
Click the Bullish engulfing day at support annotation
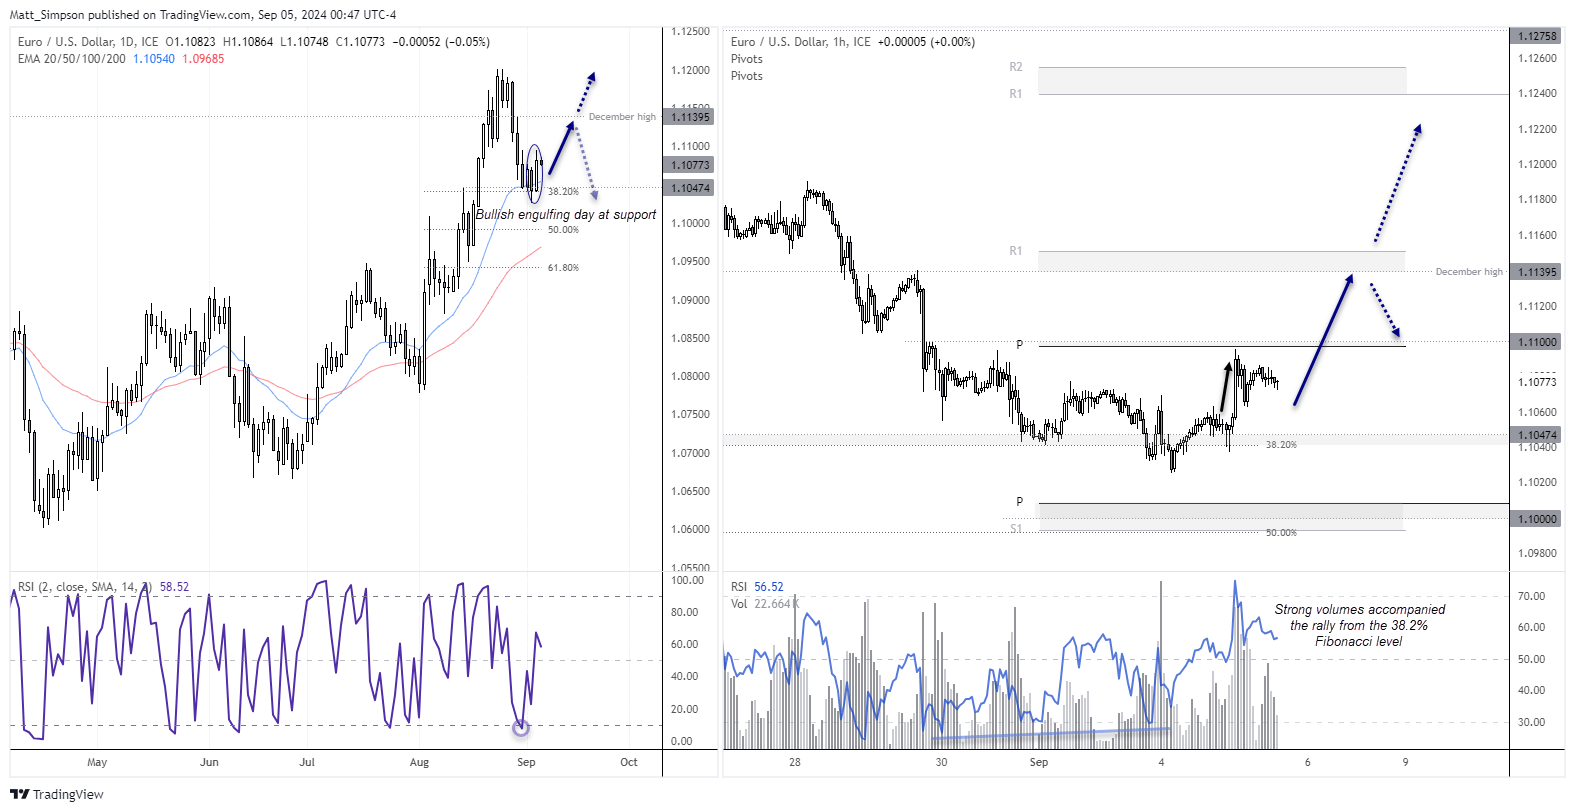click(566, 214)
